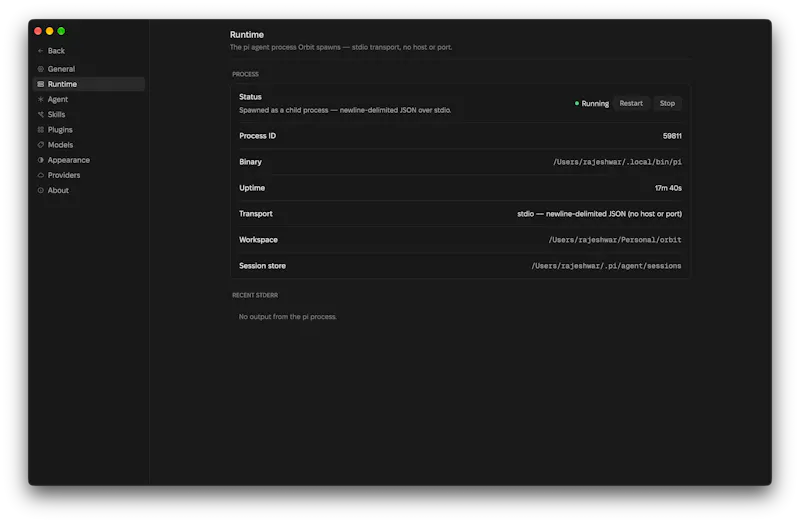Click the Workspace row label
Viewport: 800px width, 523px height.
coord(258,240)
